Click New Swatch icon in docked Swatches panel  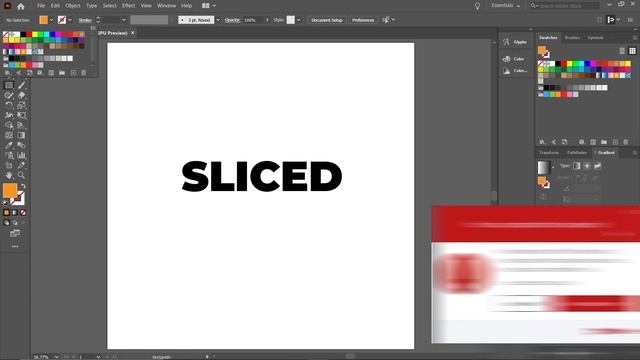pos(615,142)
